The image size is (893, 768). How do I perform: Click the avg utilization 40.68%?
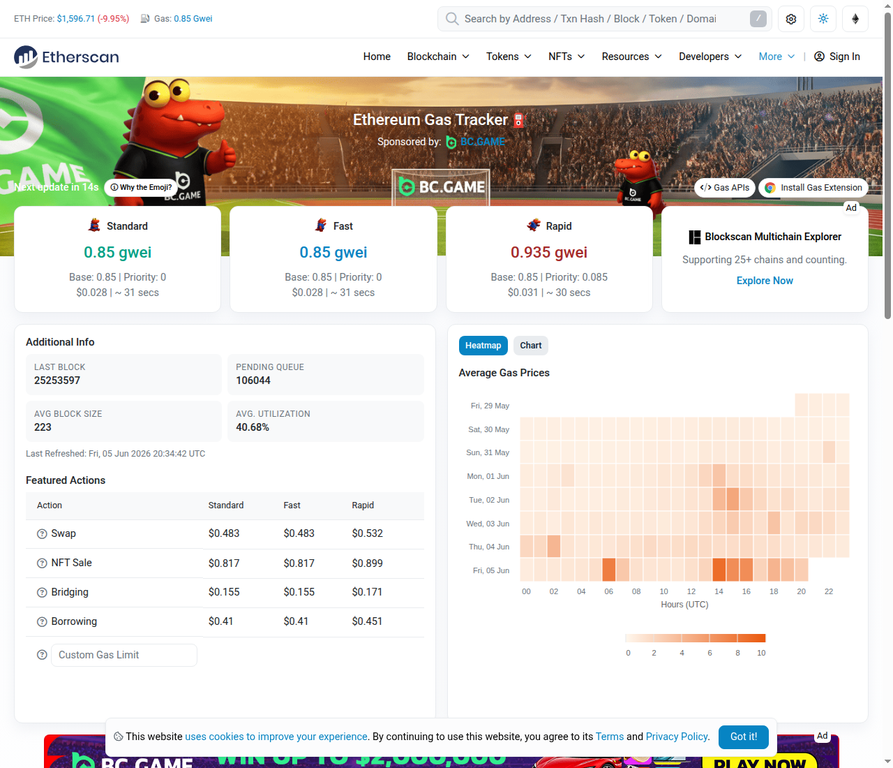pyautogui.click(x=252, y=427)
